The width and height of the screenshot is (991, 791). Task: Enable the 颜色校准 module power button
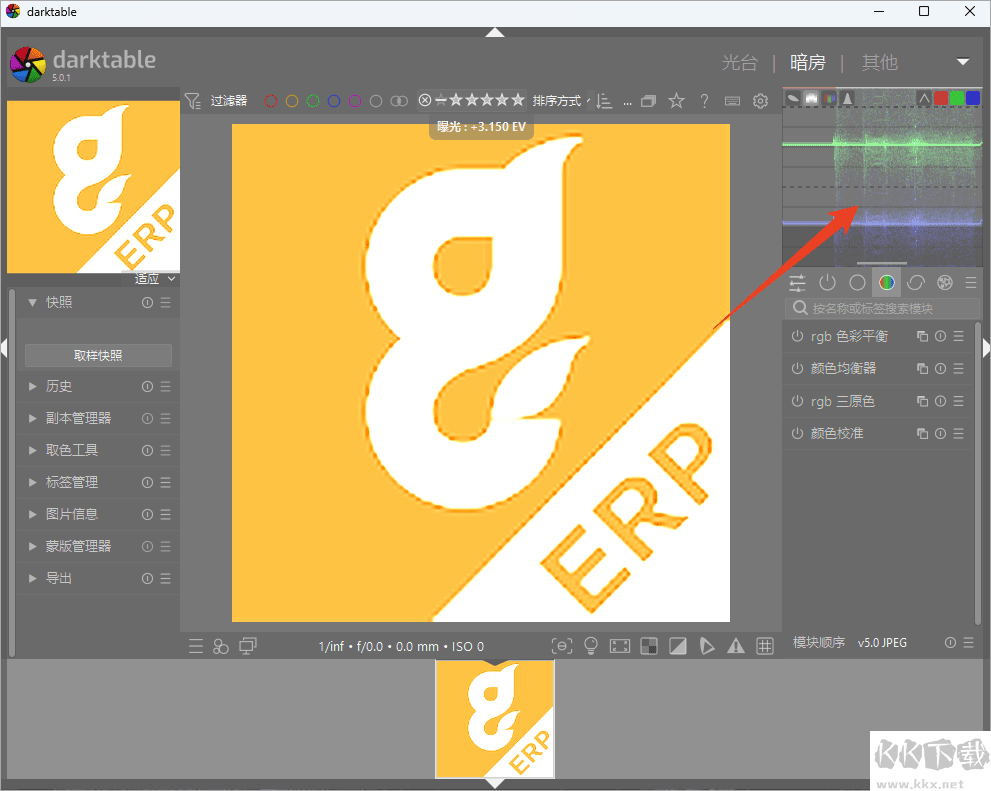(x=797, y=433)
